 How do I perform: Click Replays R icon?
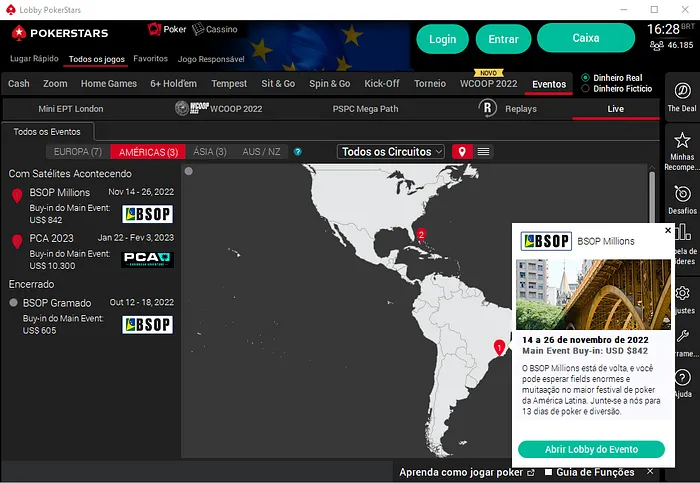[x=488, y=108]
